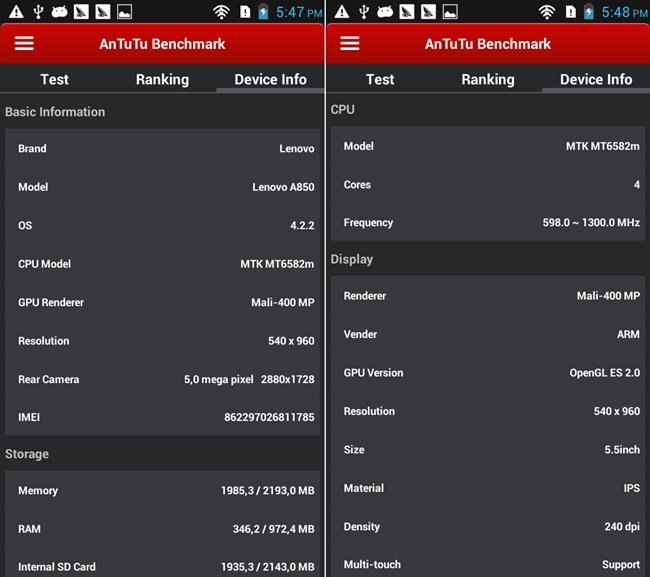Tap battery charging icon in right status bar

[589, 12]
